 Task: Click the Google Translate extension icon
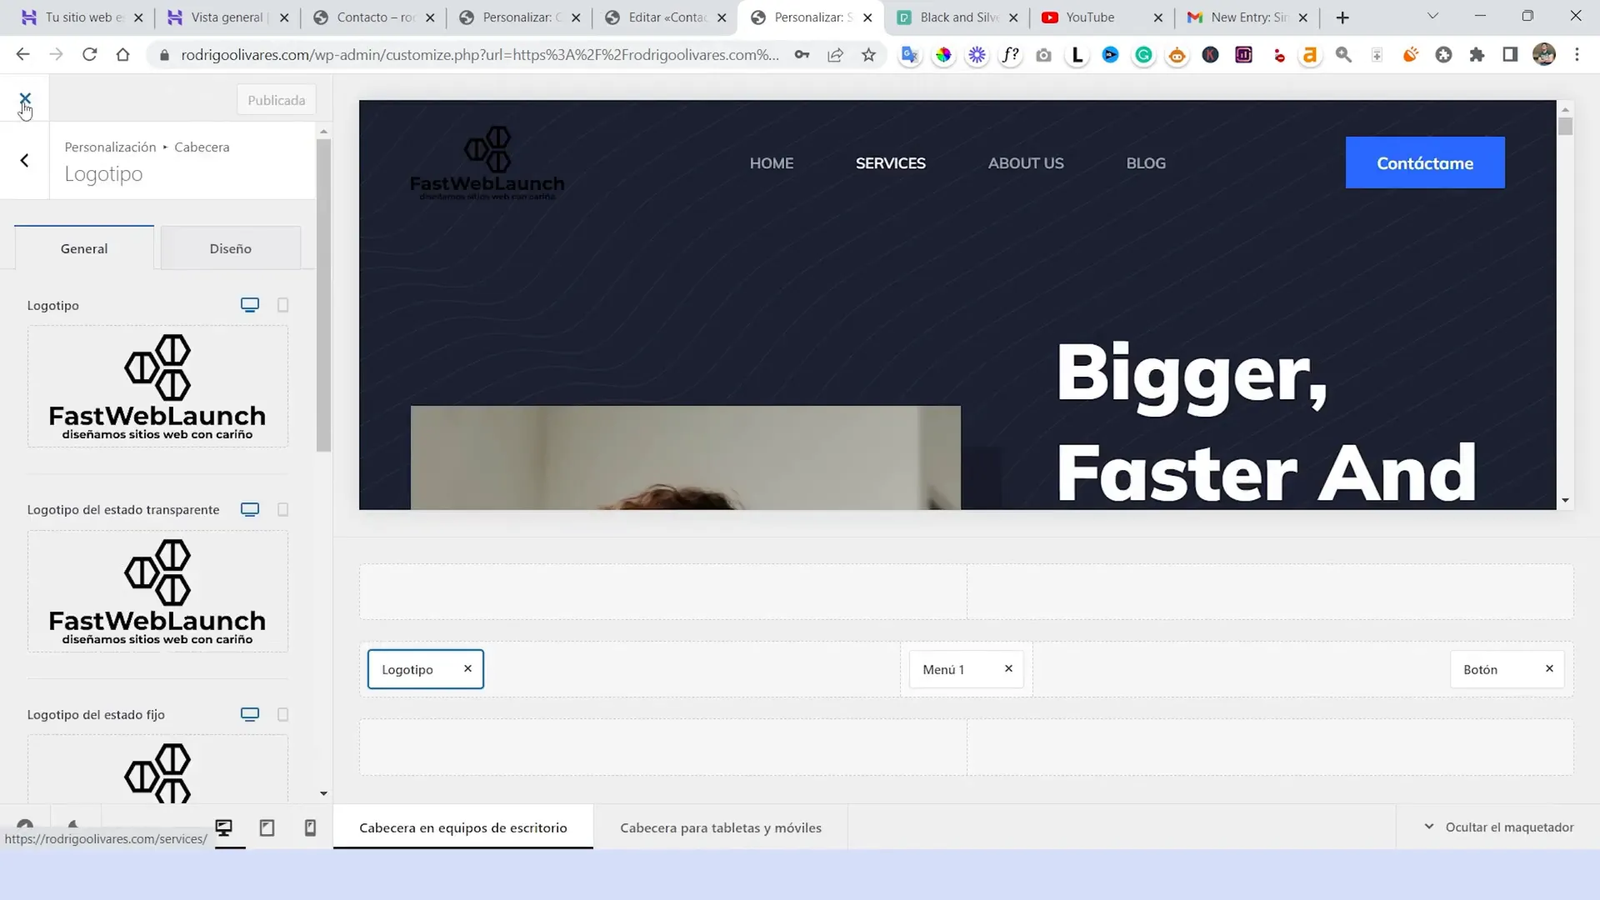(x=909, y=55)
